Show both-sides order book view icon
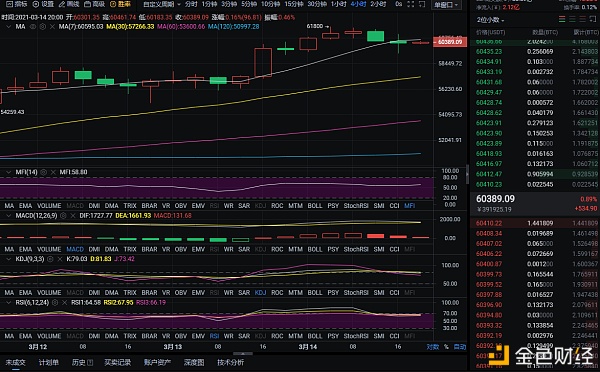Screen dimensions: 600x372 coord(562,19)
